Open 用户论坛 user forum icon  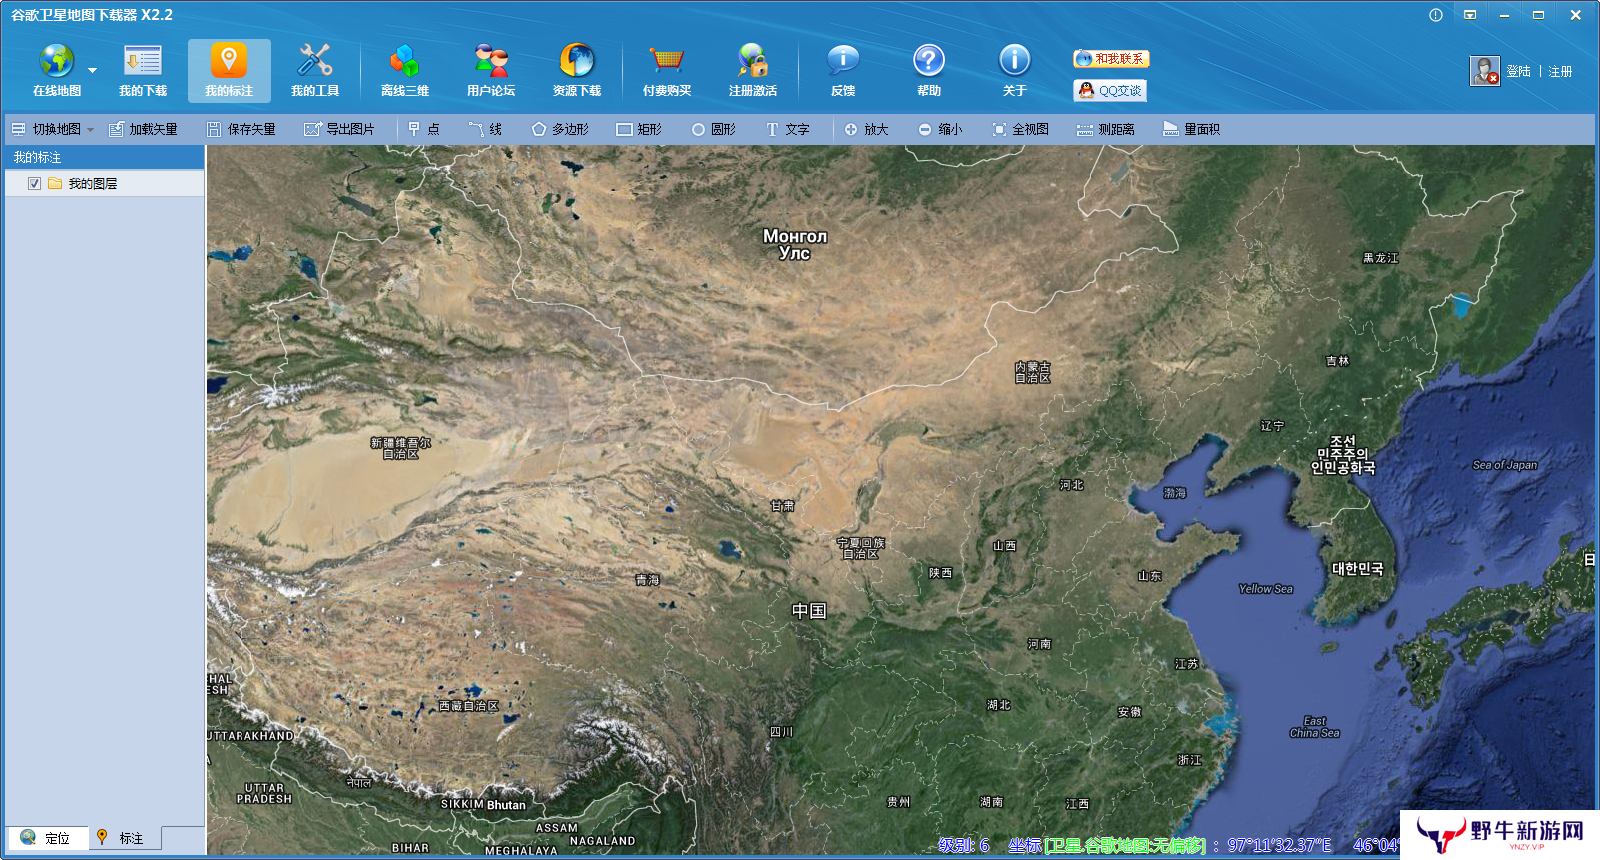point(491,61)
